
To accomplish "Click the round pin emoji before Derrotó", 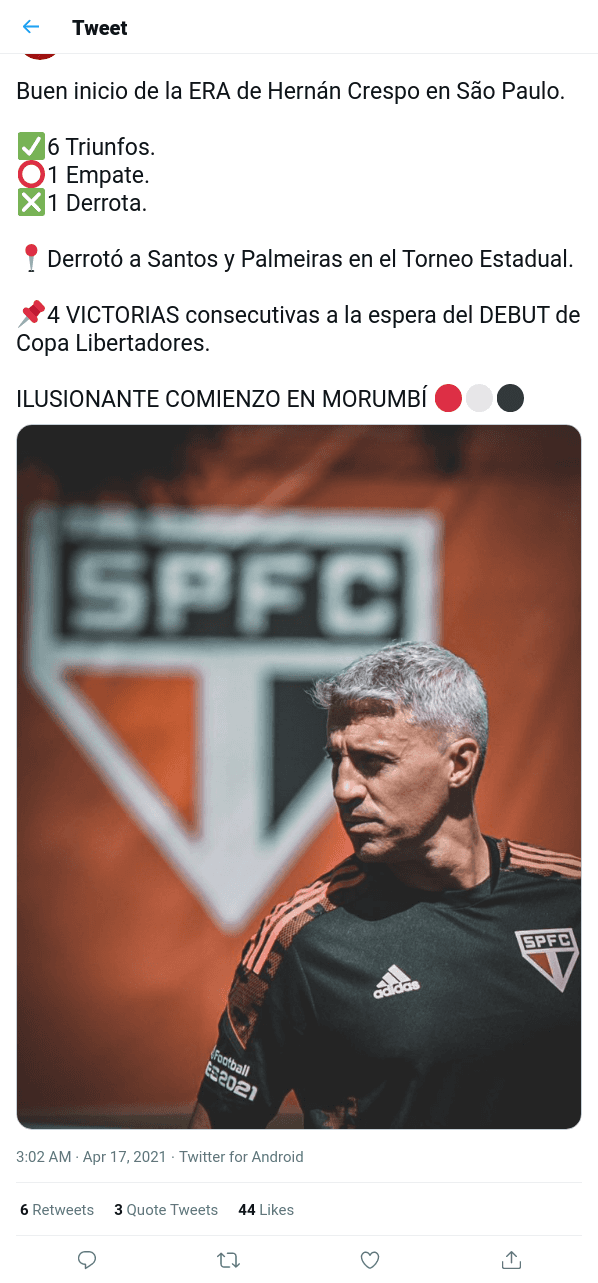I will [x=31, y=259].
